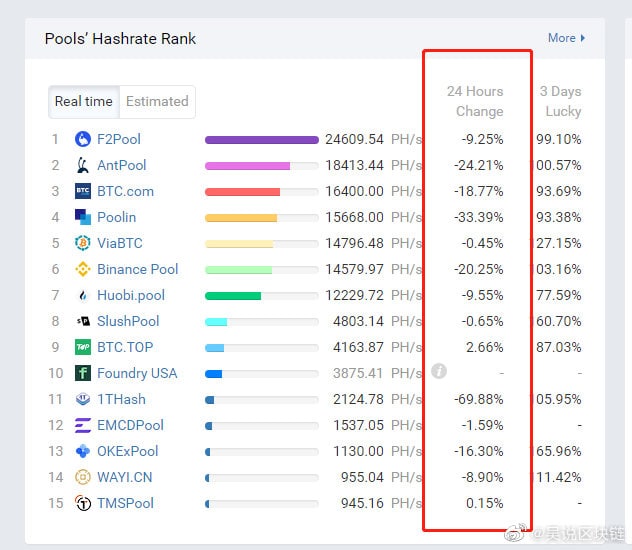632x550 pixels.
Task: Click the -20.25% change for Binance Pool
Action: tap(478, 269)
